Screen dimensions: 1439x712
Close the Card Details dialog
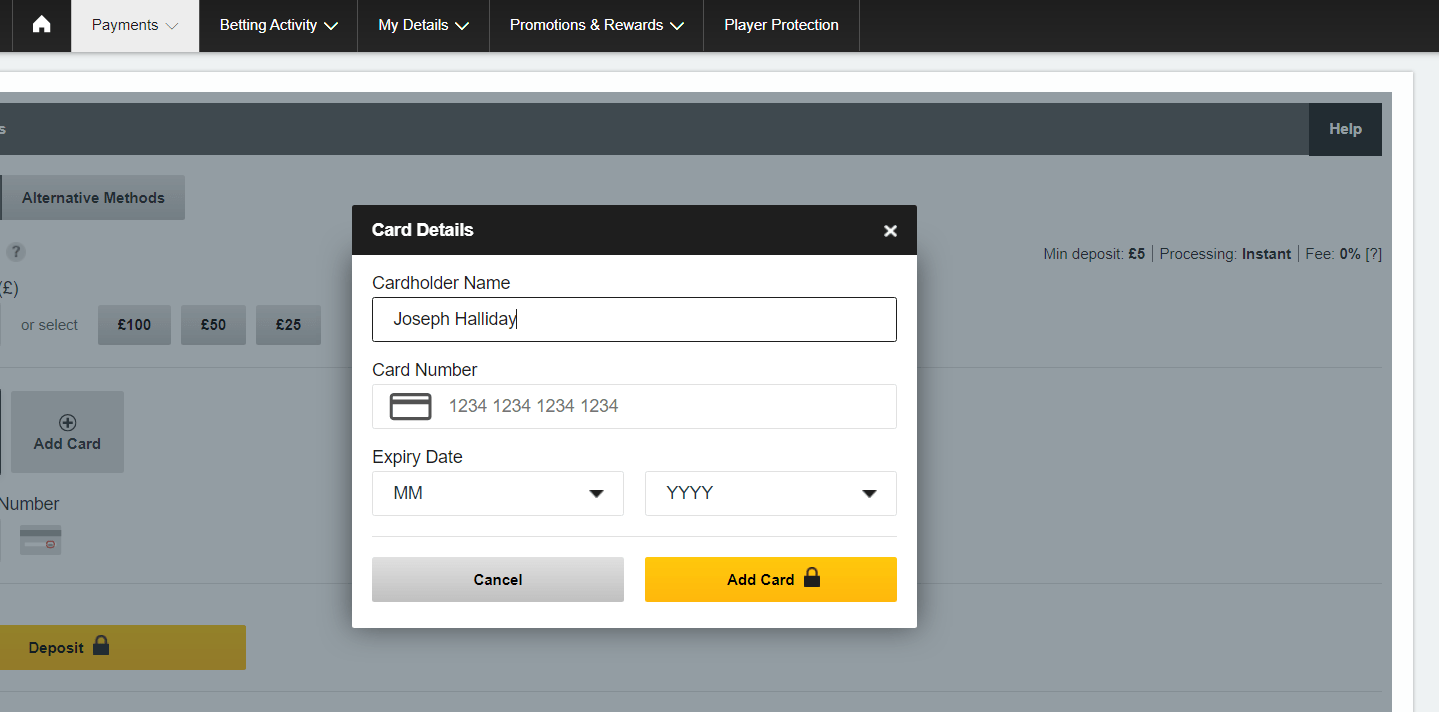pyautogui.click(x=890, y=231)
